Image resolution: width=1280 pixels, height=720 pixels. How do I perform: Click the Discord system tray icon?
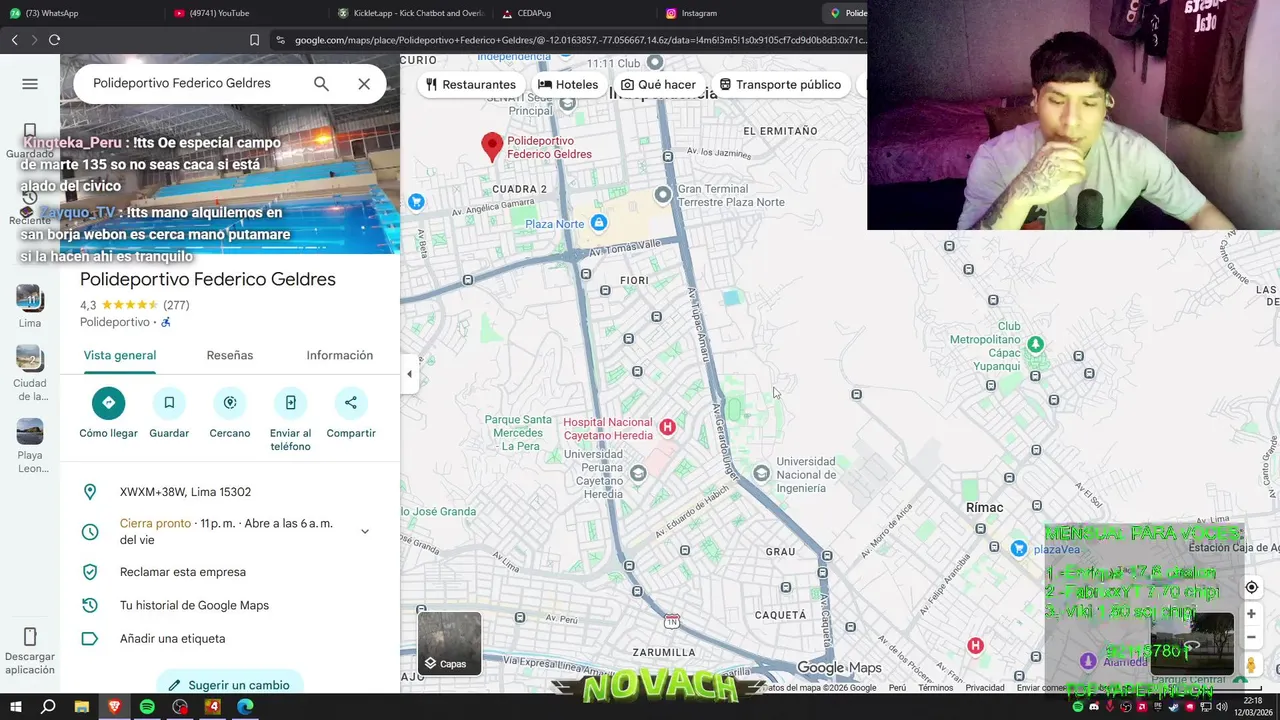(1094, 707)
